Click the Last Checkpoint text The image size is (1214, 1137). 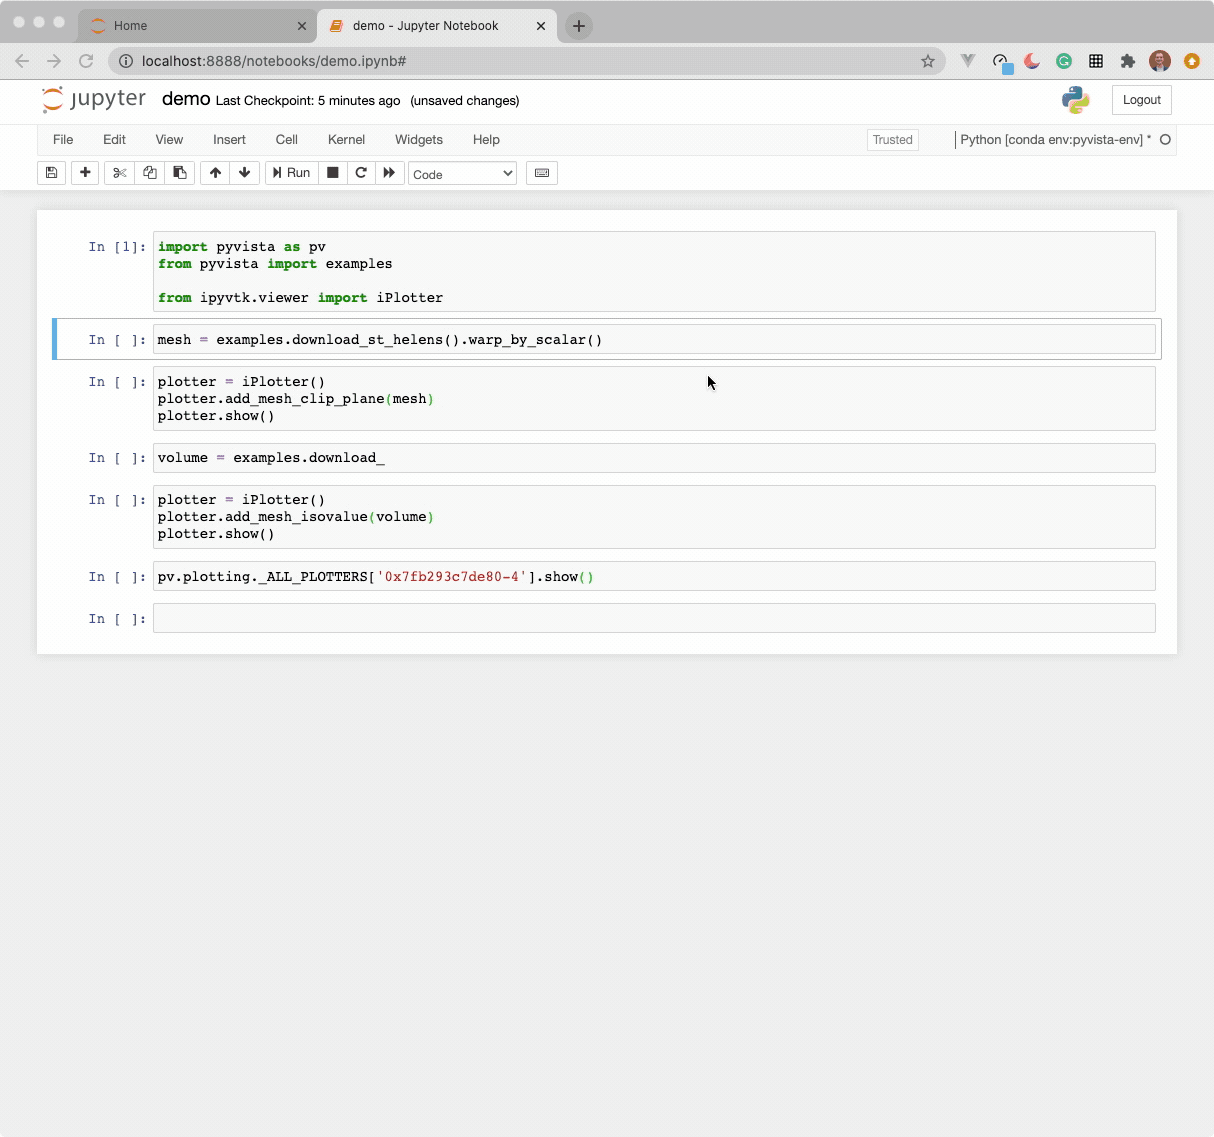point(308,101)
